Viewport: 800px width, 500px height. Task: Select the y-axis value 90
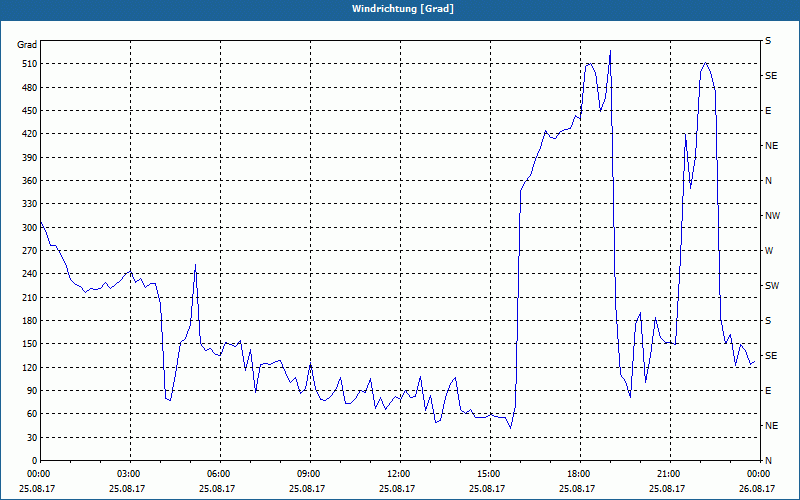pos(31,391)
